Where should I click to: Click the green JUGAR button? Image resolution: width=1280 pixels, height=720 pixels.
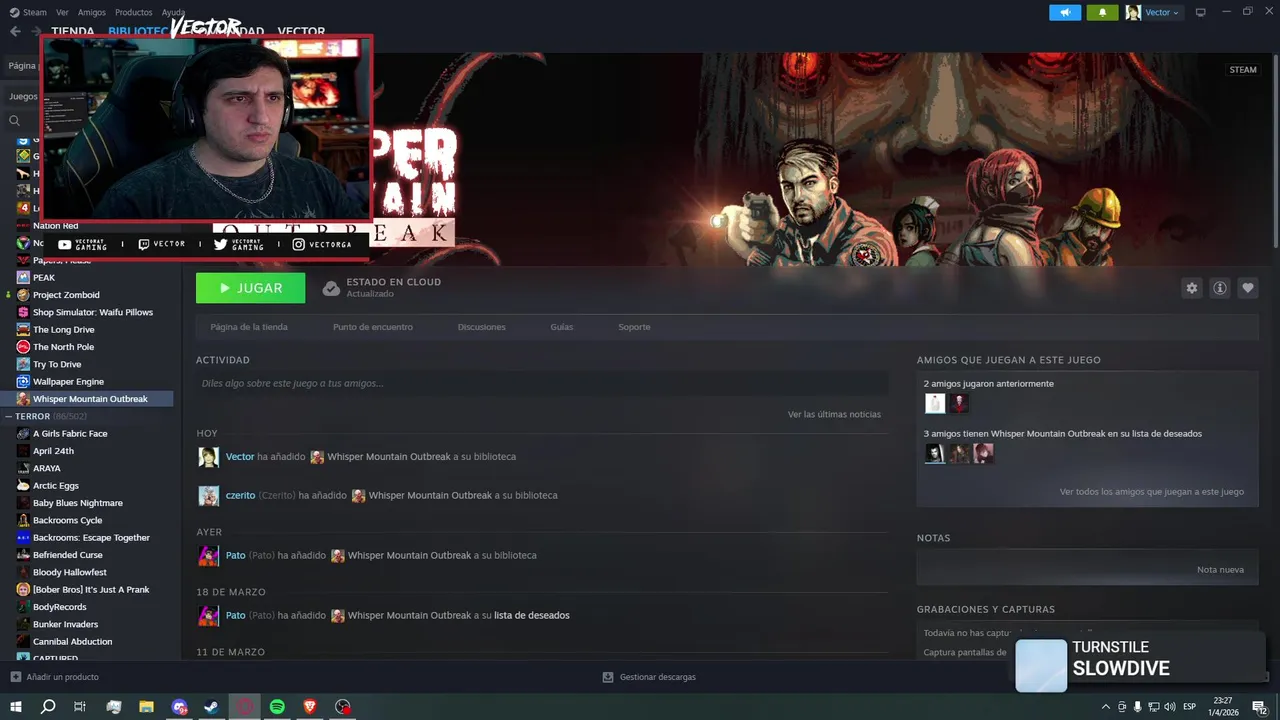(251, 288)
